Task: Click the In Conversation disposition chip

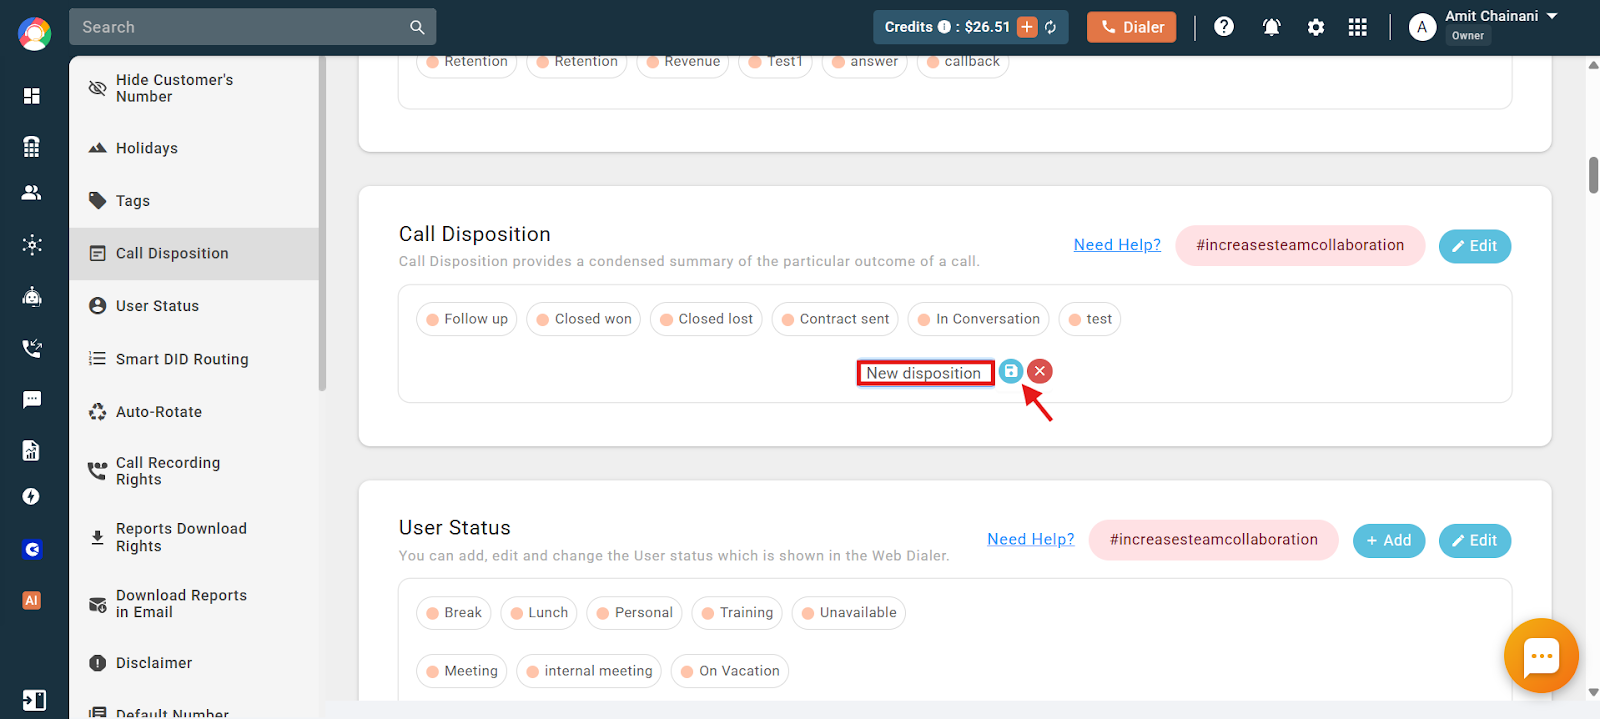Action: pyautogui.click(x=979, y=319)
